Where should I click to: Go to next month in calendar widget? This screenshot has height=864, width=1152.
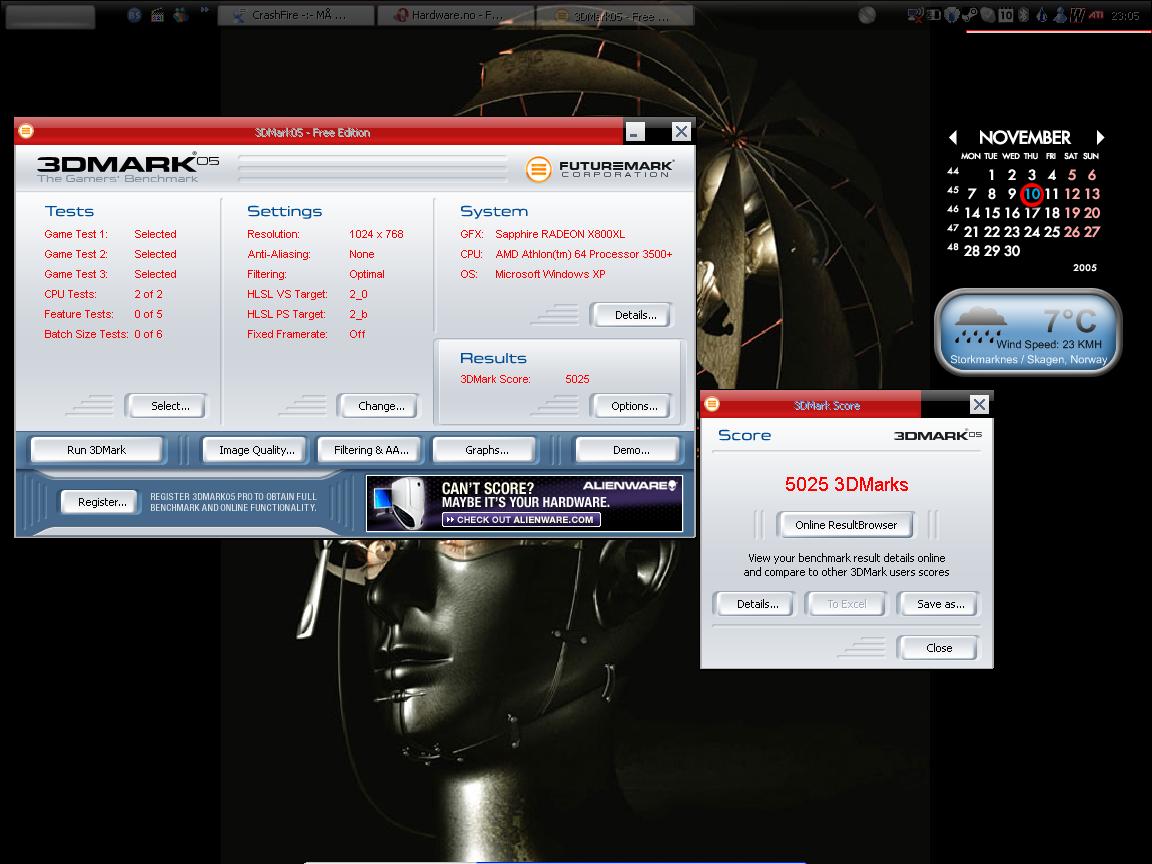point(1100,137)
